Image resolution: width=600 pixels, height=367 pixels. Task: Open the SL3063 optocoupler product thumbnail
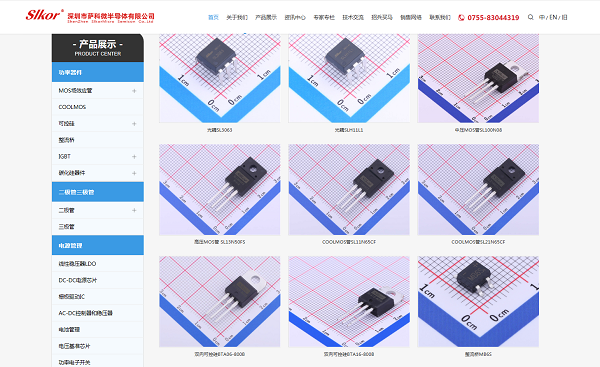[220, 78]
